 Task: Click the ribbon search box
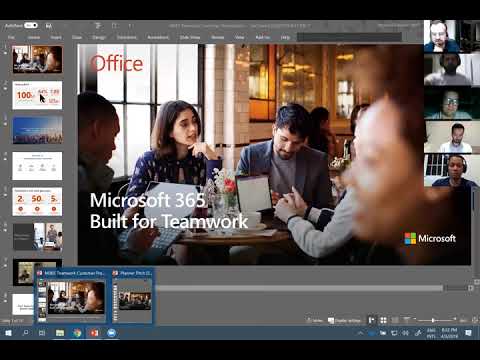349,37
